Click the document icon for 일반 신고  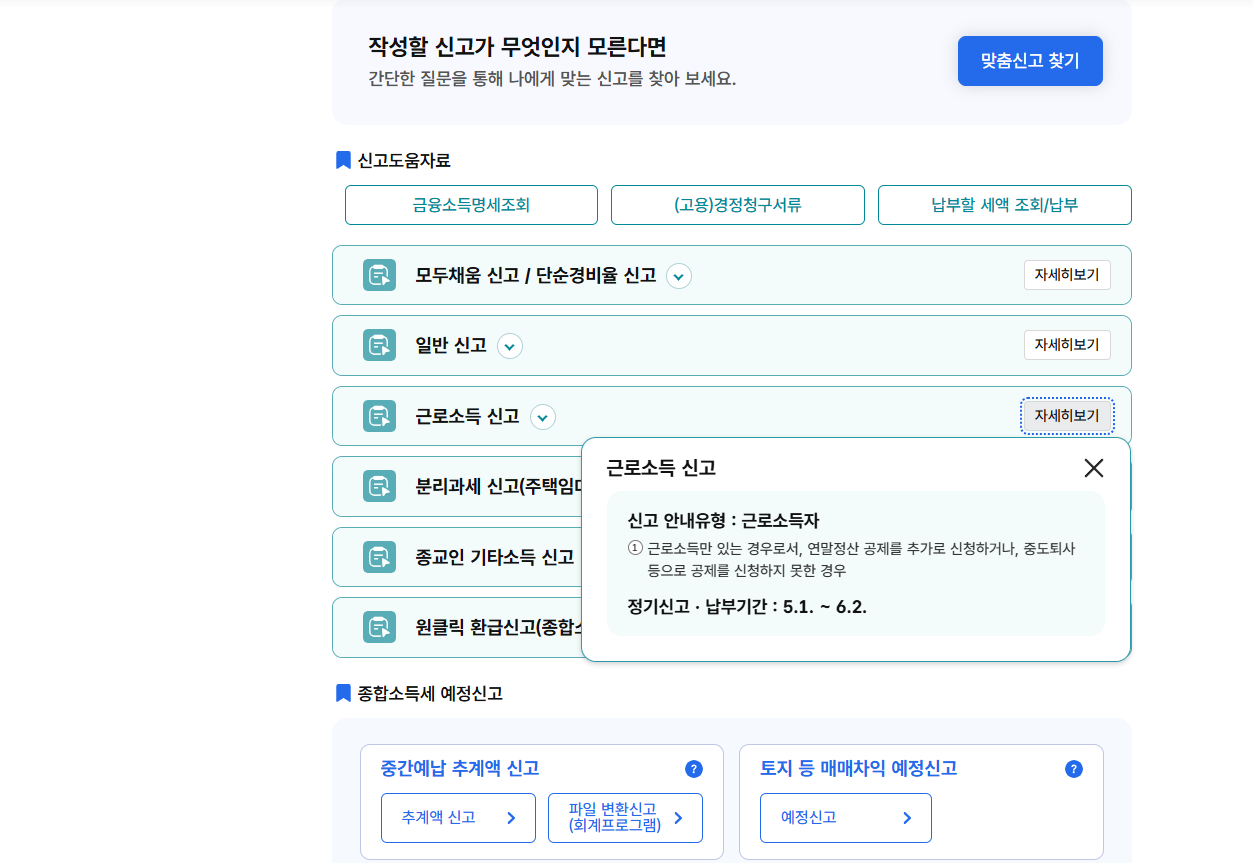(x=380, y=346)
